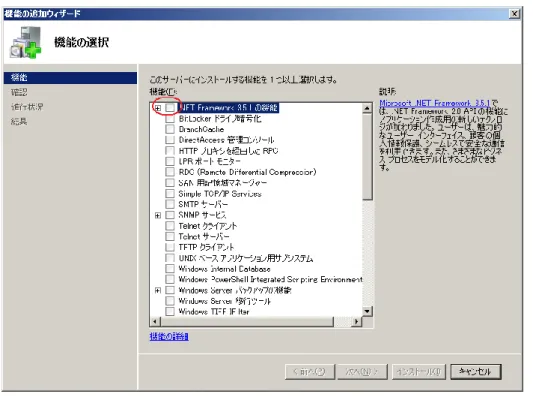The image size is (533, 397).
Task: Check the Windows Server migration tools checkbox
Action: click(x=170, y=301)
